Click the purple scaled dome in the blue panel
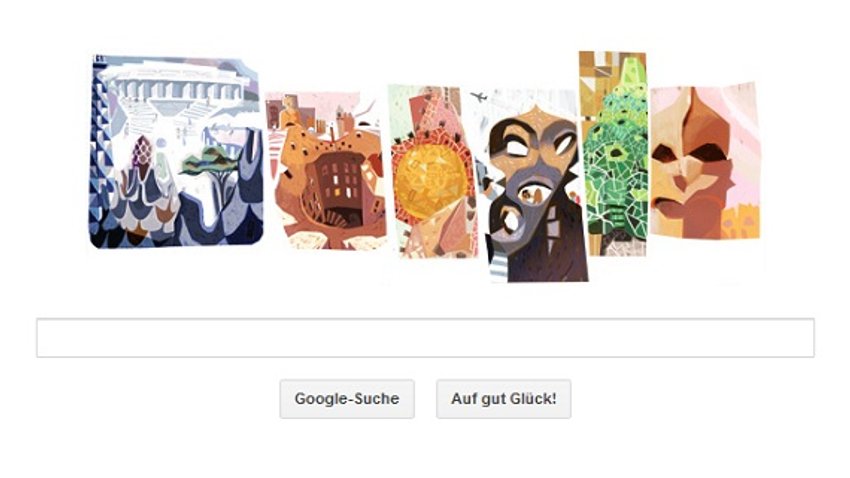Screen dimensions: 850x478 [142, 150]
